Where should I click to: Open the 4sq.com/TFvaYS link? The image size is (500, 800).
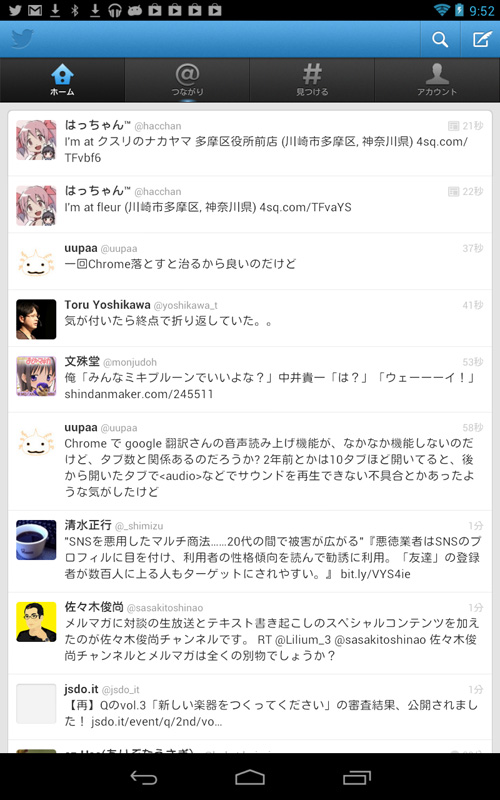tap(305, 208)
